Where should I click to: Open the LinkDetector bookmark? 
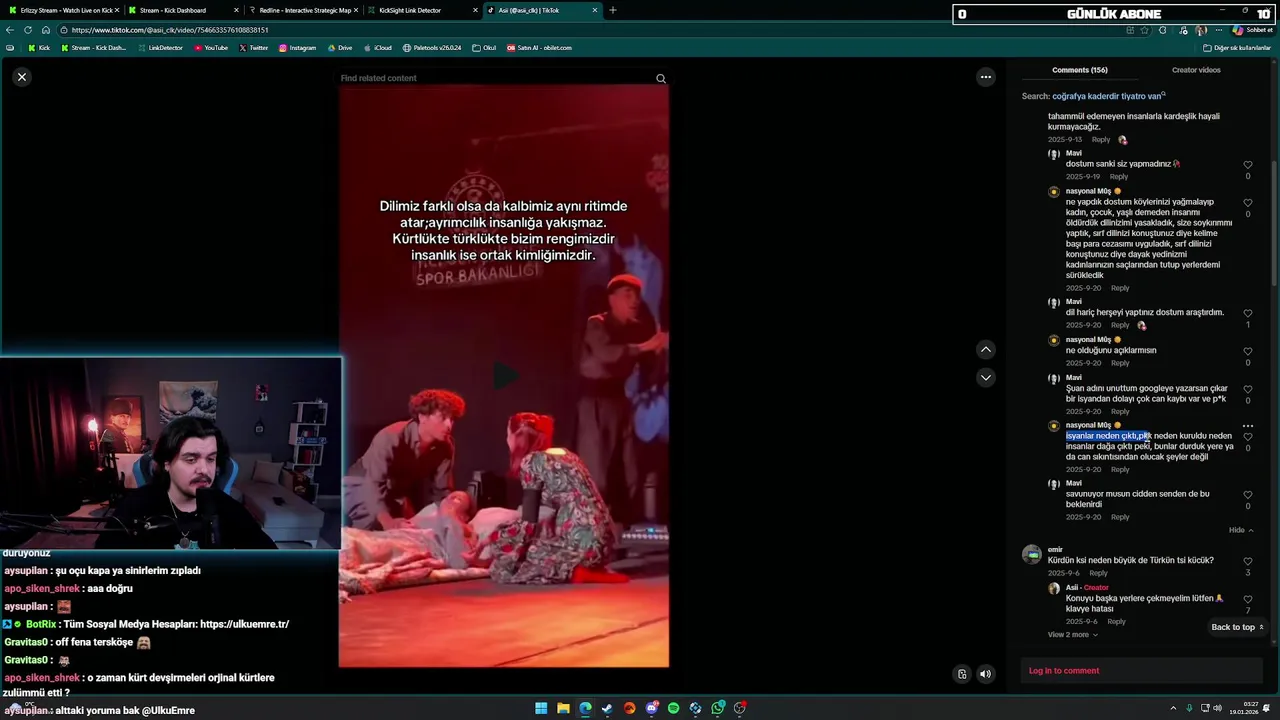pyautogui.click(x=160, y=48)
